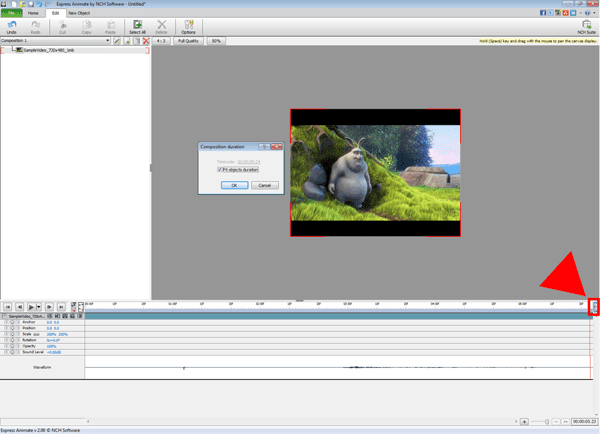Open the help dropdown arrow at top right

[594, 13]
